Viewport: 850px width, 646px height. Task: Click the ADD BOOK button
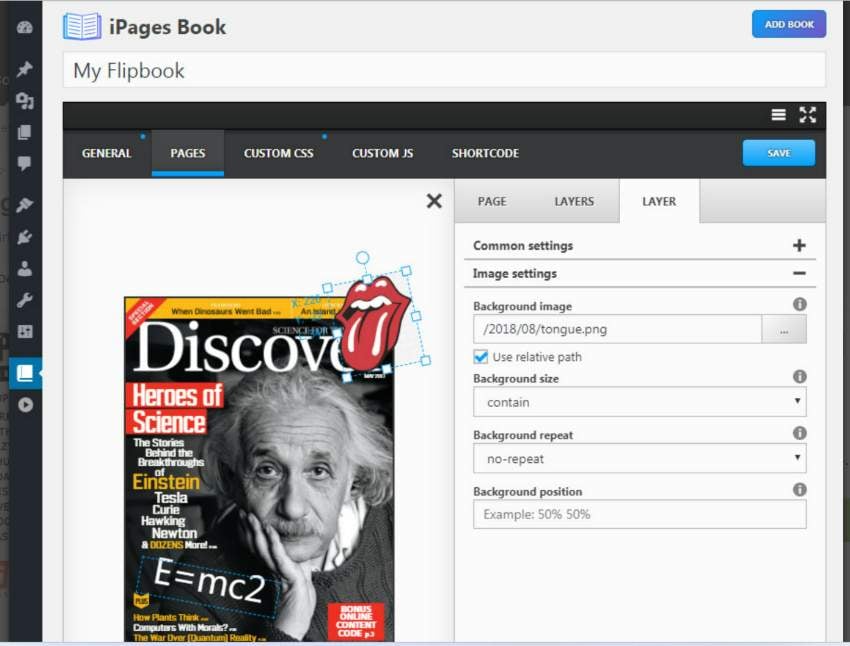pos(789,24)
